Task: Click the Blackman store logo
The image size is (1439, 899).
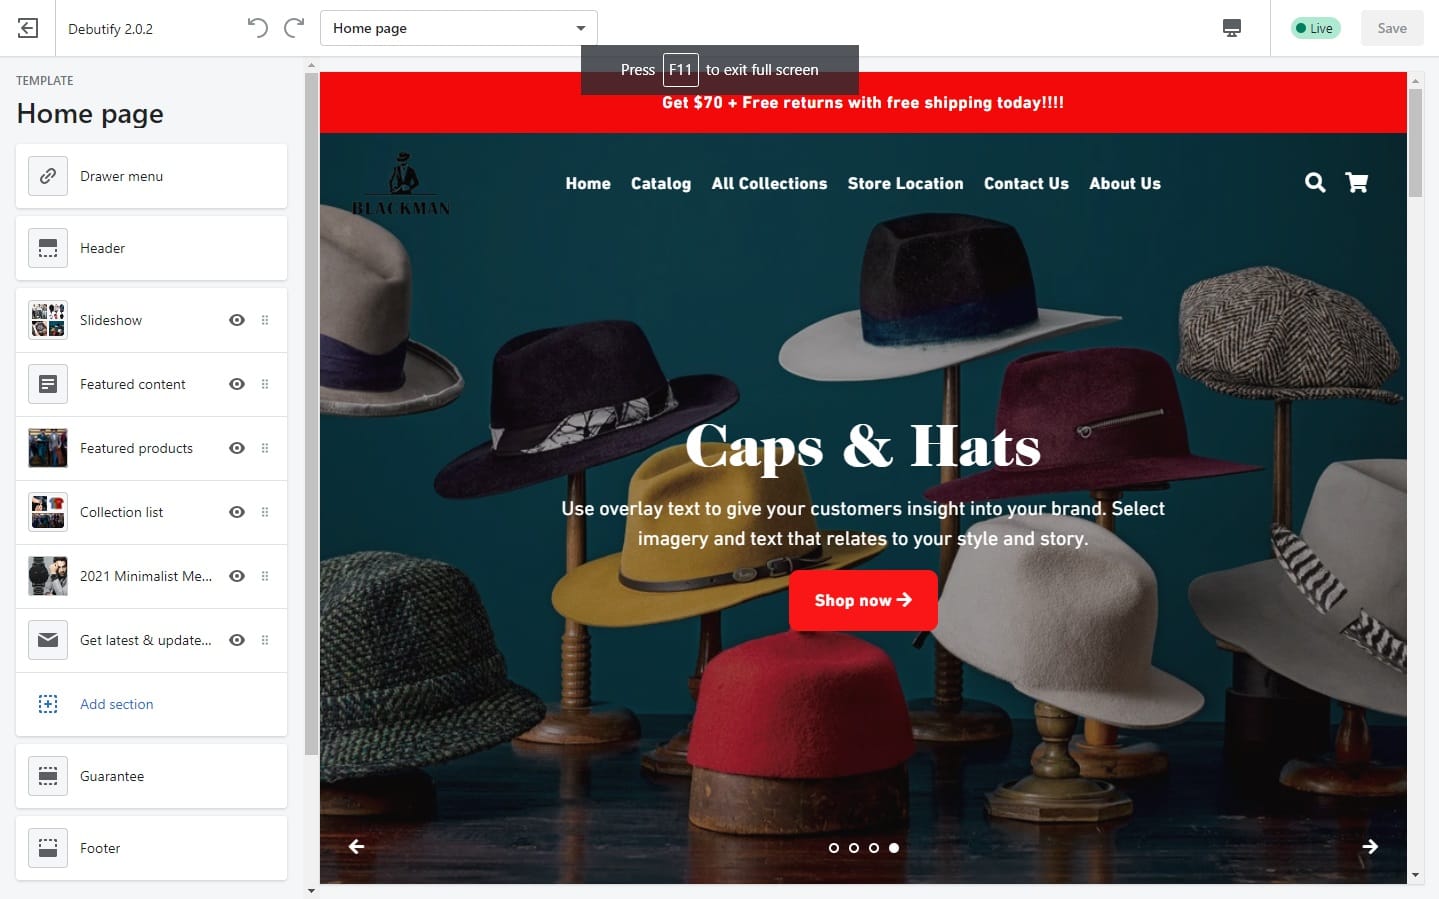Action: (402, 184)
